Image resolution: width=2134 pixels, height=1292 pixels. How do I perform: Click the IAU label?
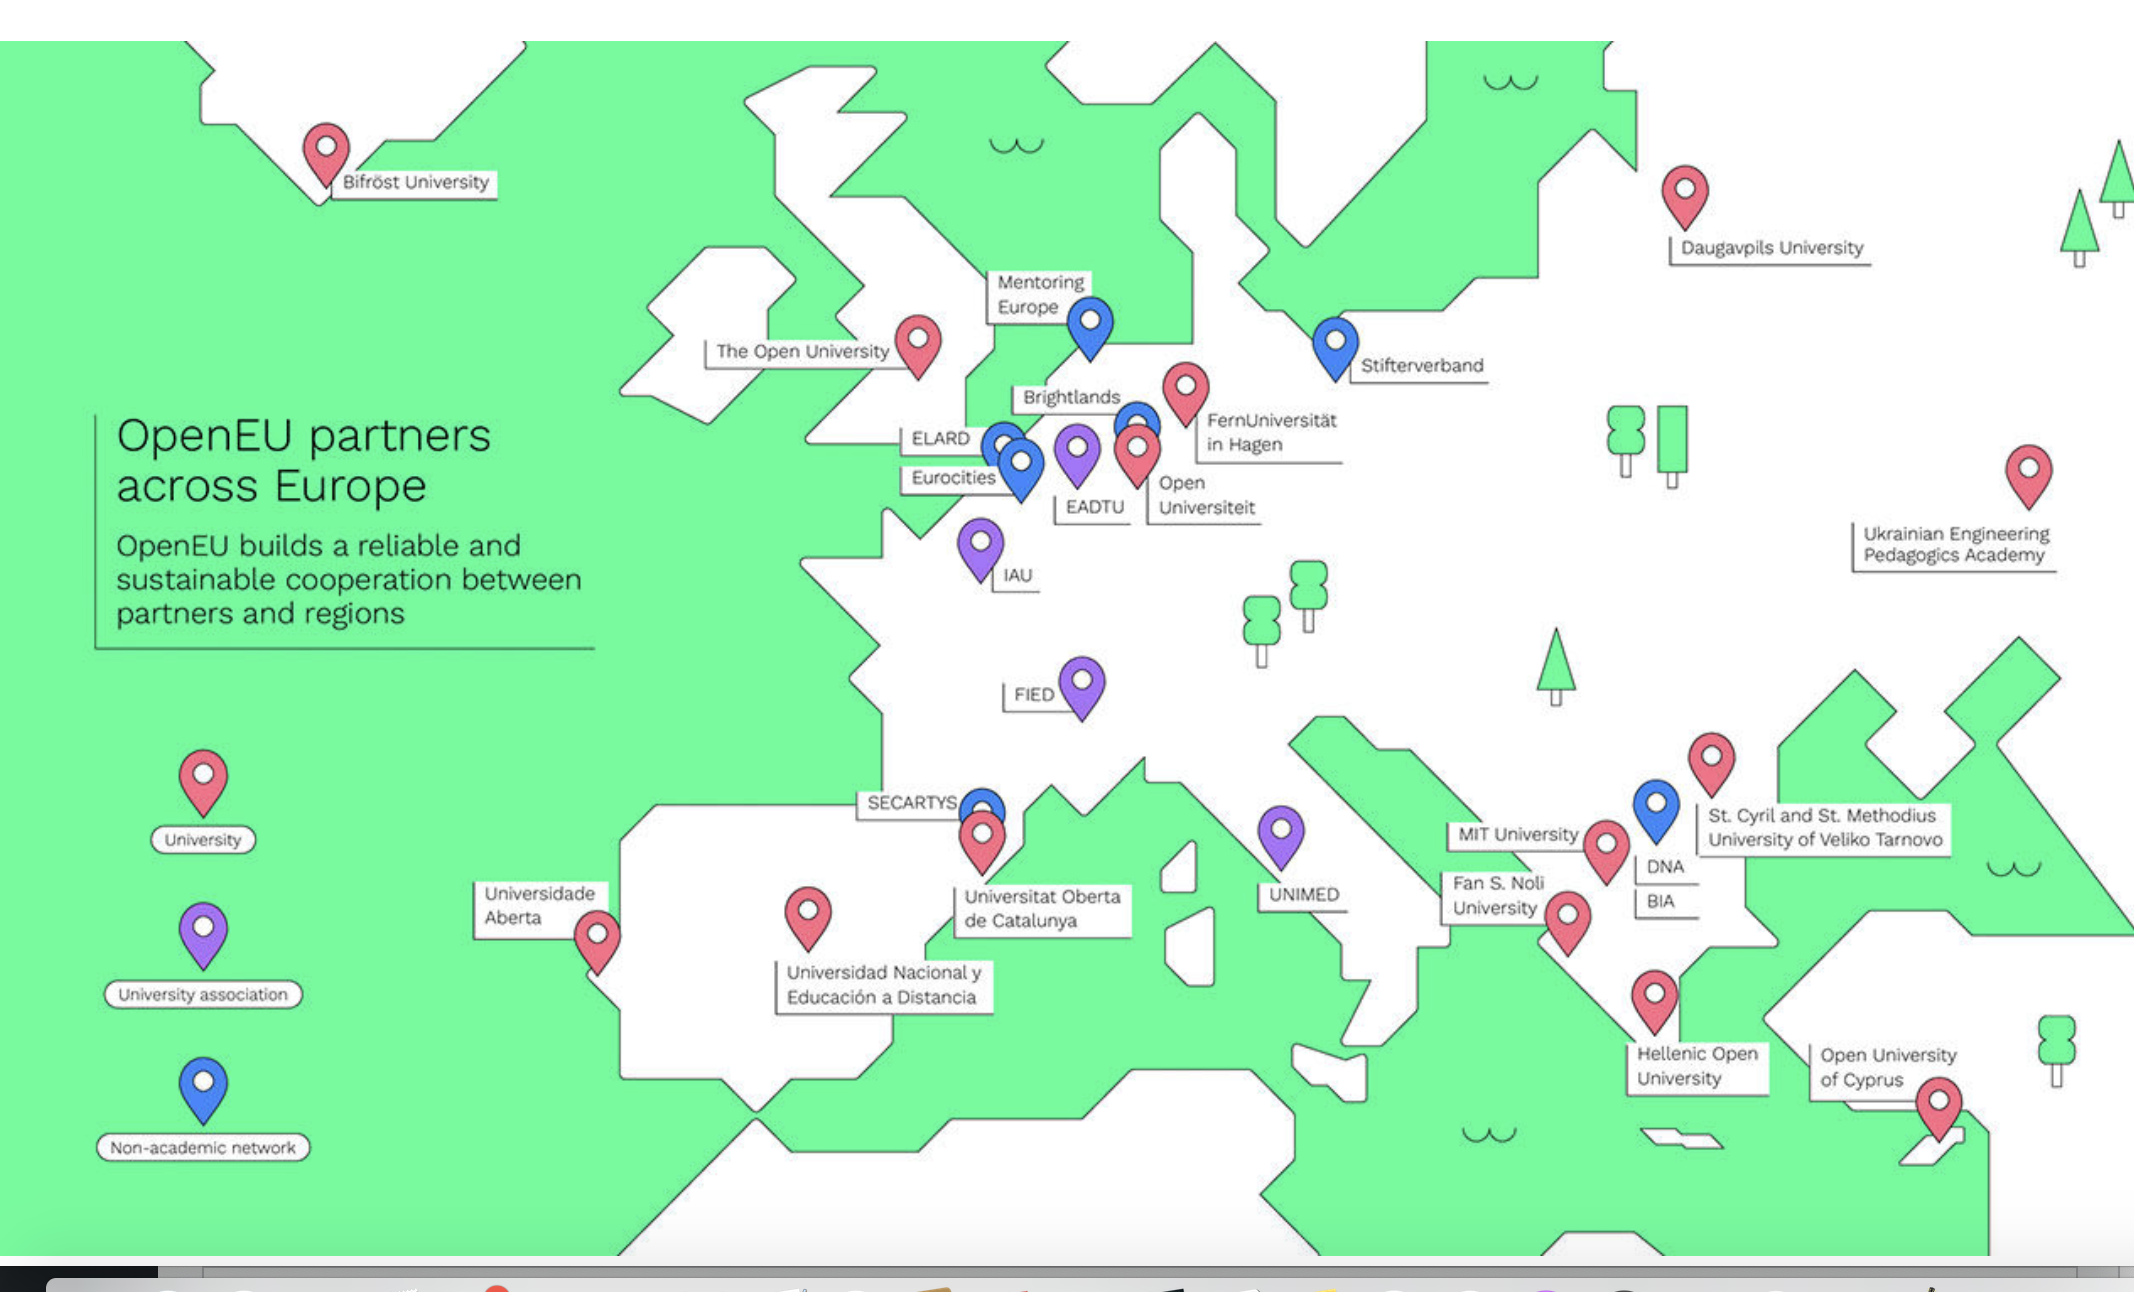tap(1017, 576)
